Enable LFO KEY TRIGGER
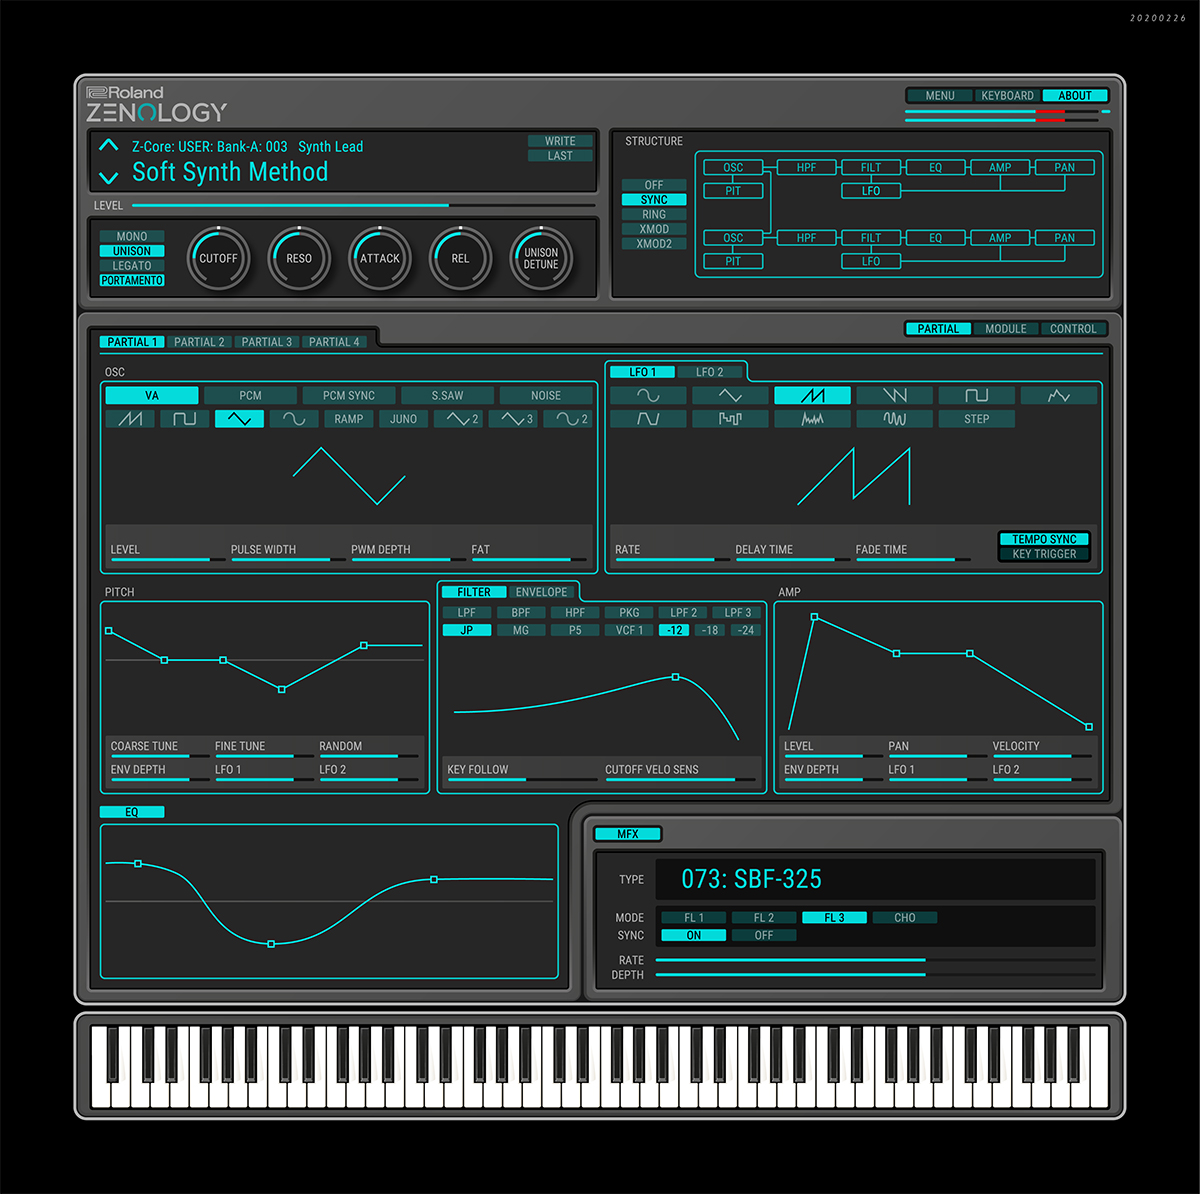This screenshot has width=1200, height=1194. 1044,554
